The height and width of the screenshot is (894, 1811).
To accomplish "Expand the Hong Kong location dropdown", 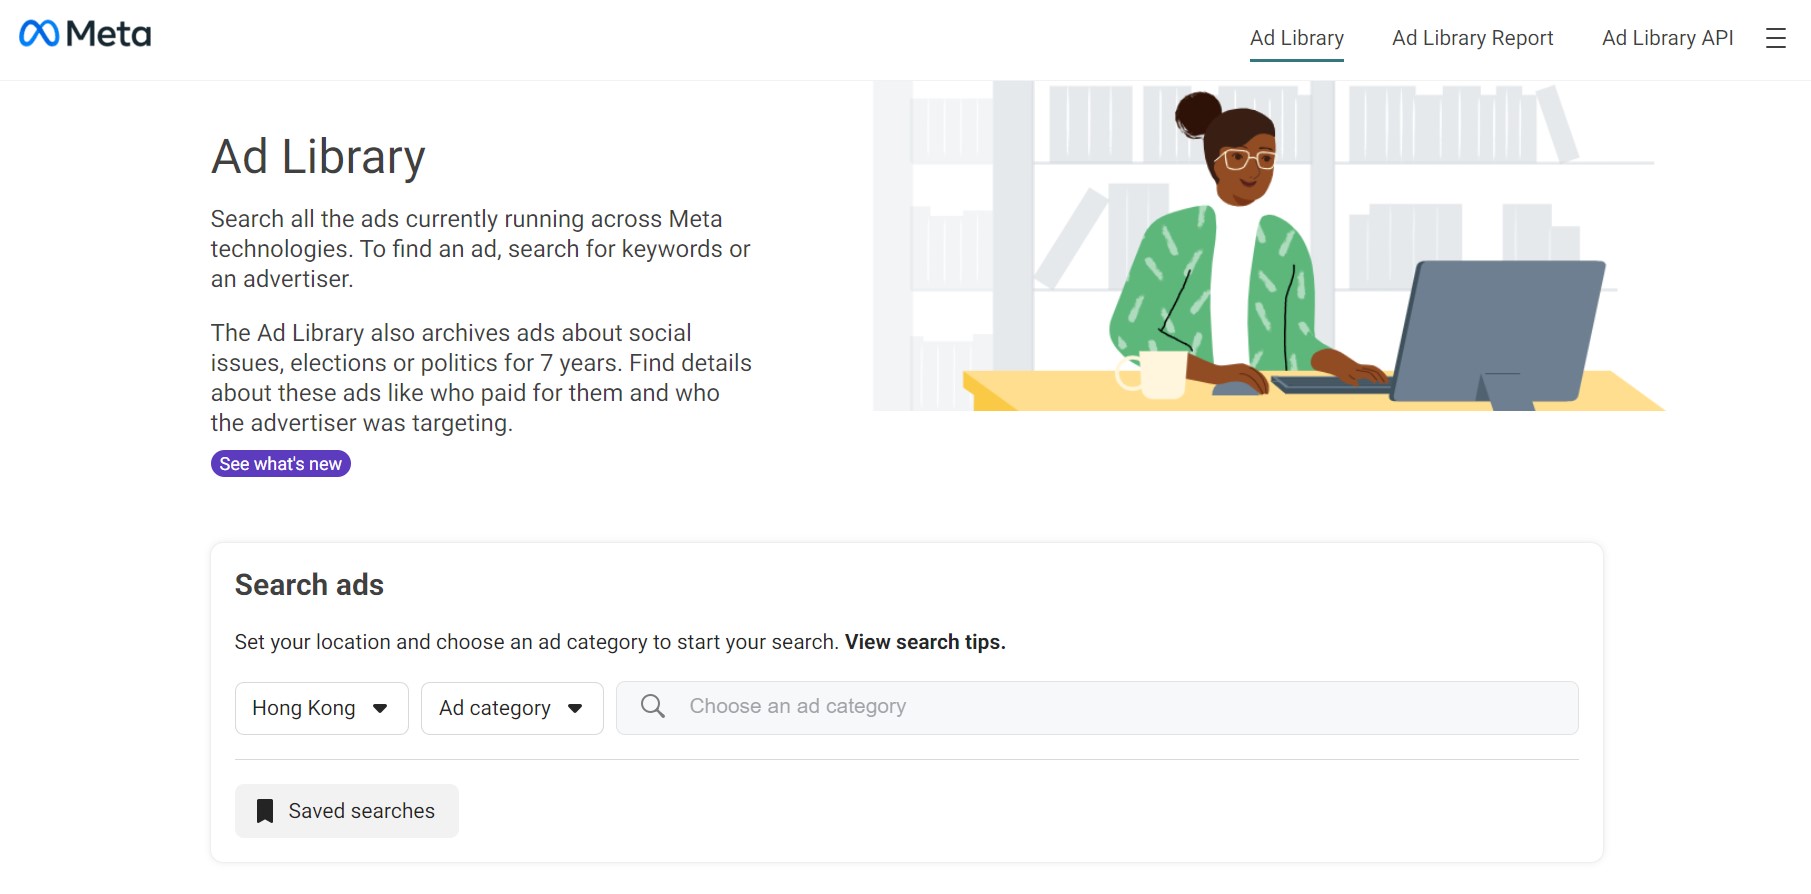I will pos(322,708).
